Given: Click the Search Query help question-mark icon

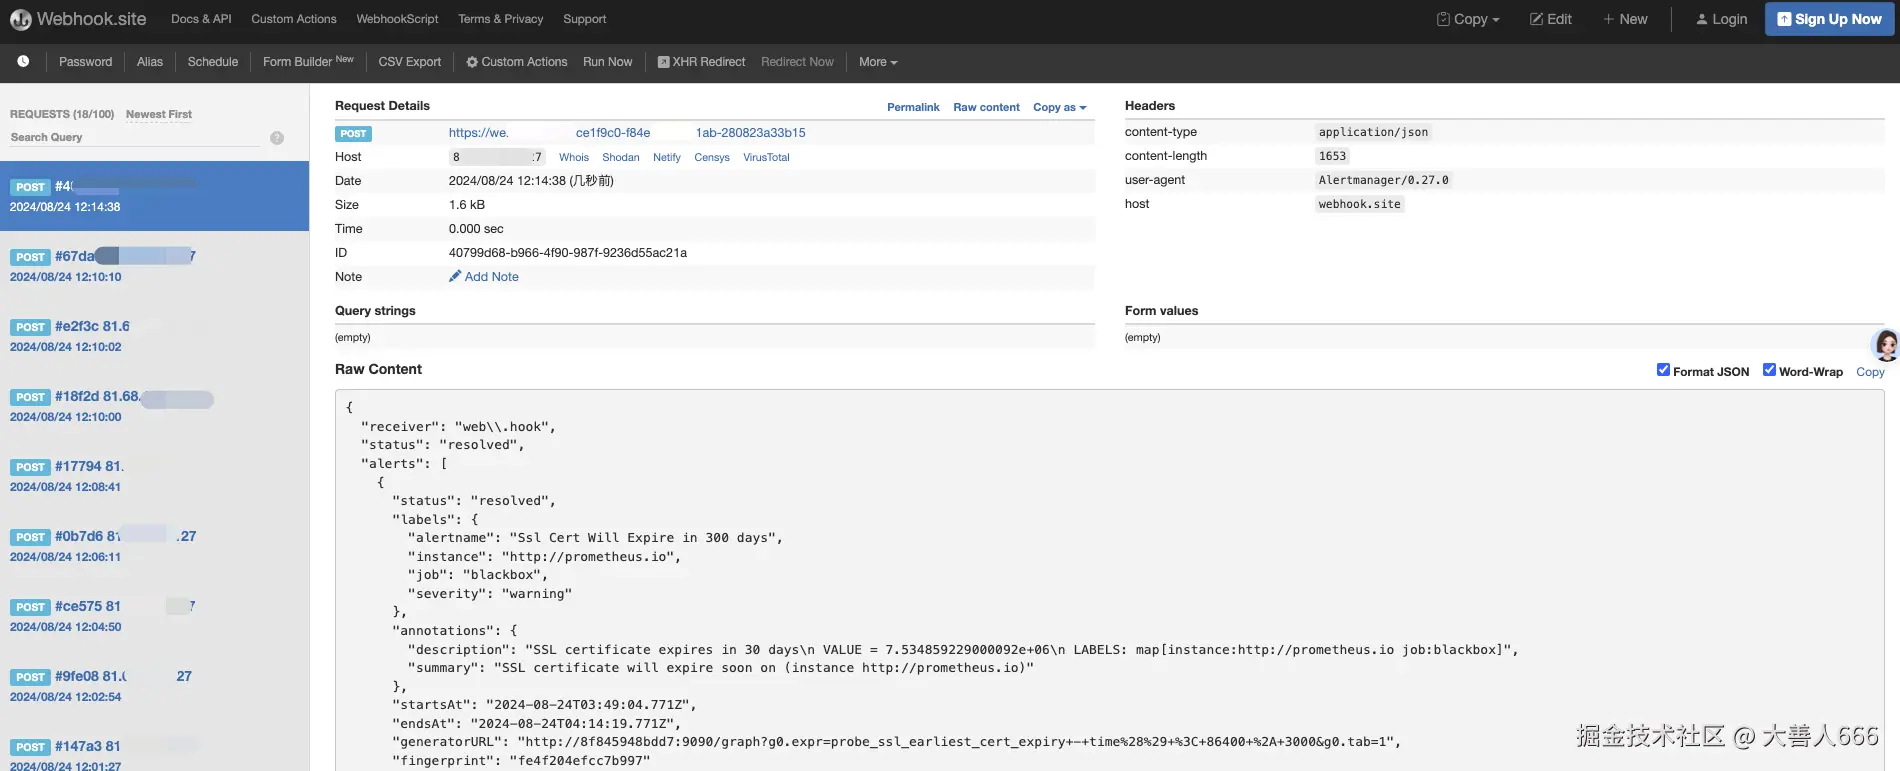Looking at the screenshot, I should pos(277,138).
